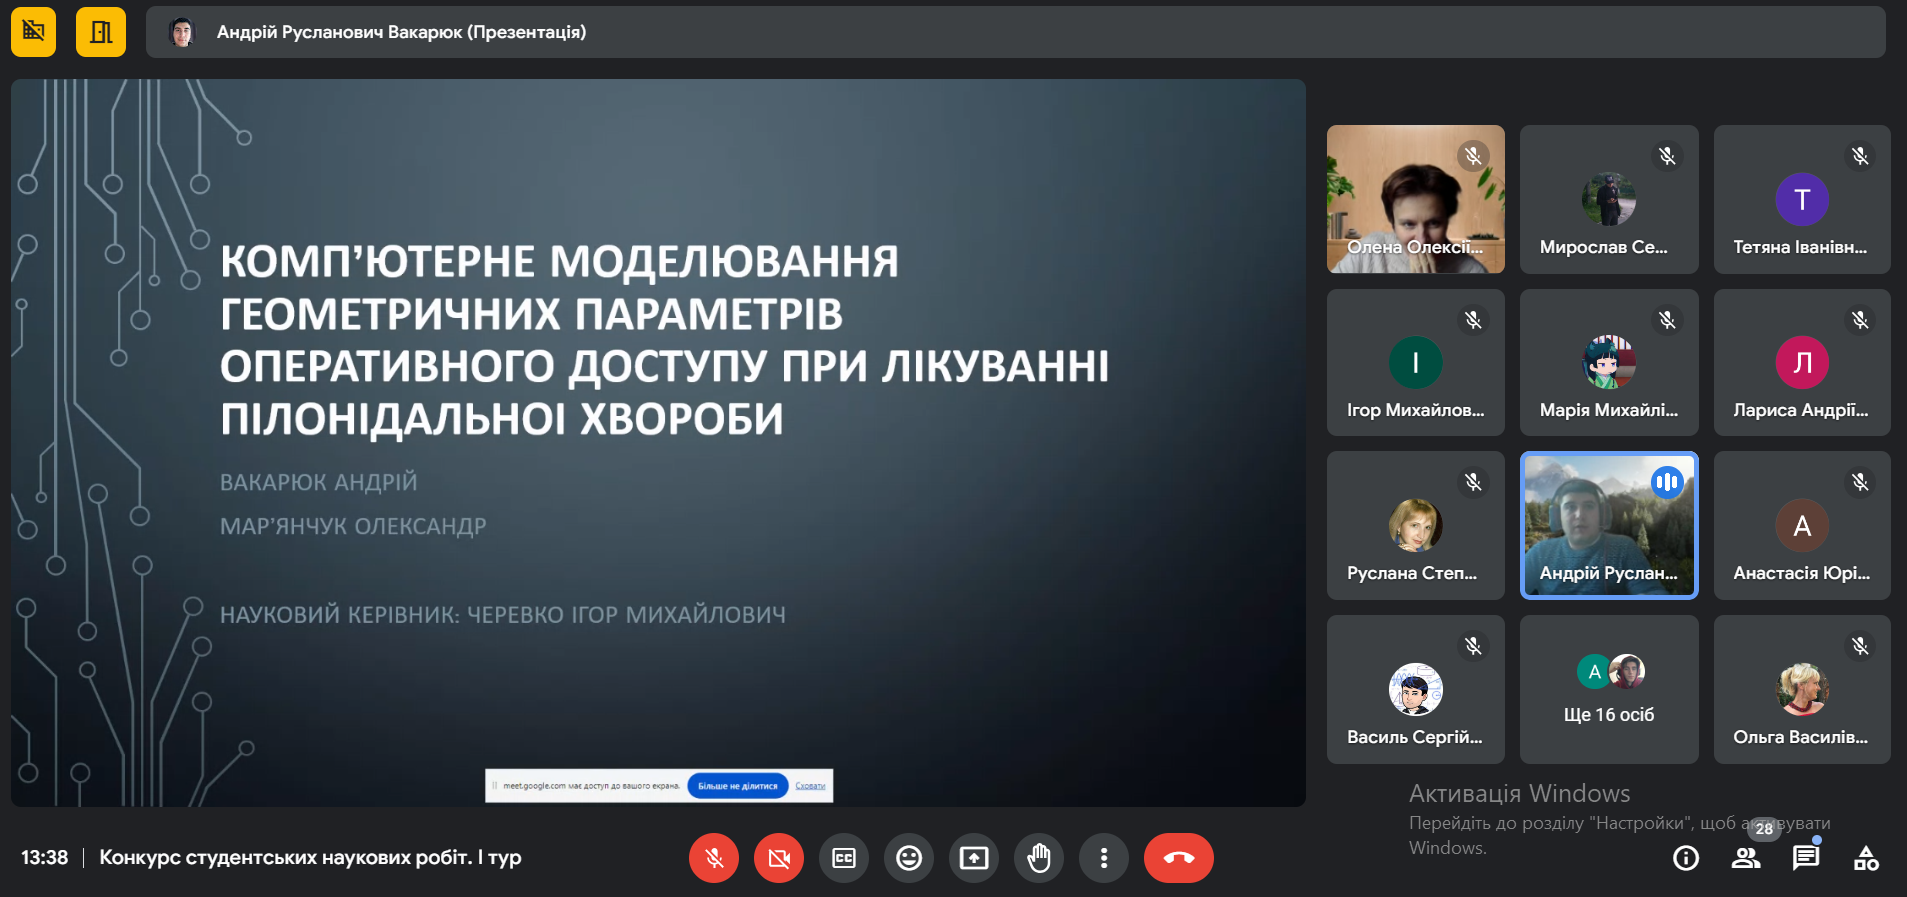This screenshot has height=897, width=1907.
Task: Click the purple T avatar
Action: pos(1802,199)
